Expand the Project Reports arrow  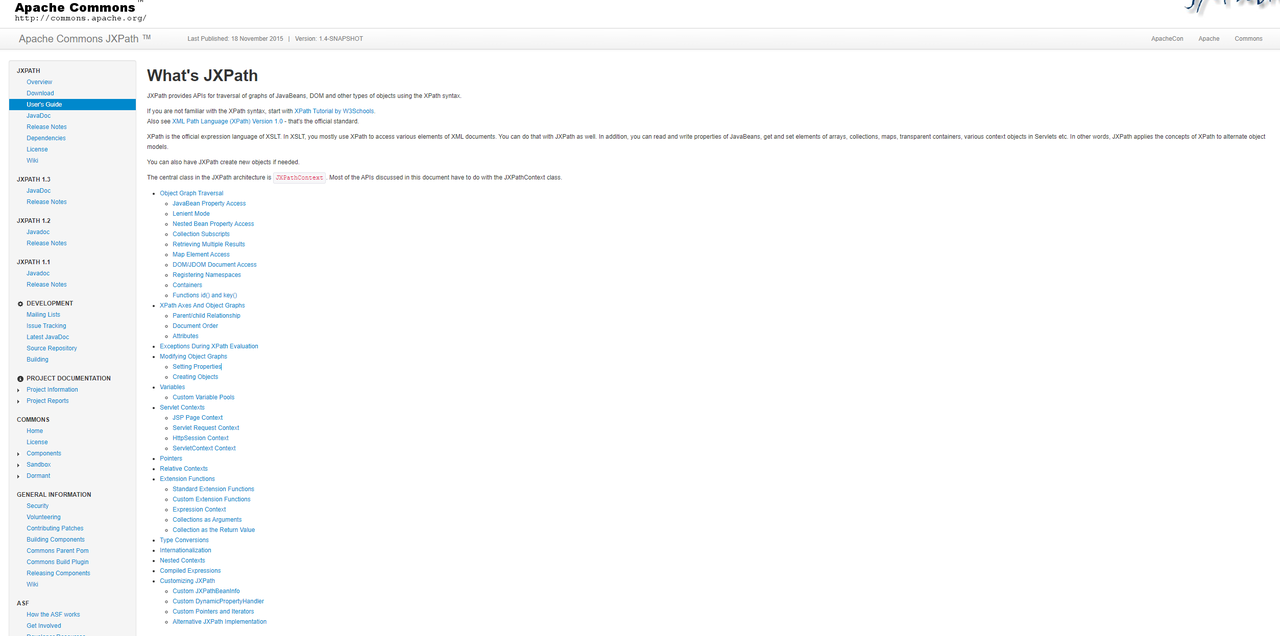(18, 401)
